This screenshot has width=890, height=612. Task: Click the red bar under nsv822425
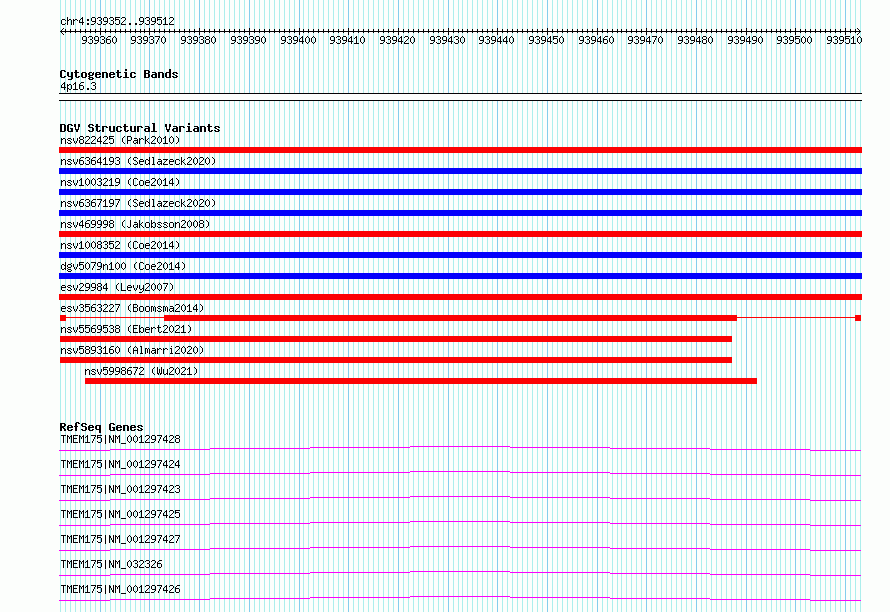460,150
